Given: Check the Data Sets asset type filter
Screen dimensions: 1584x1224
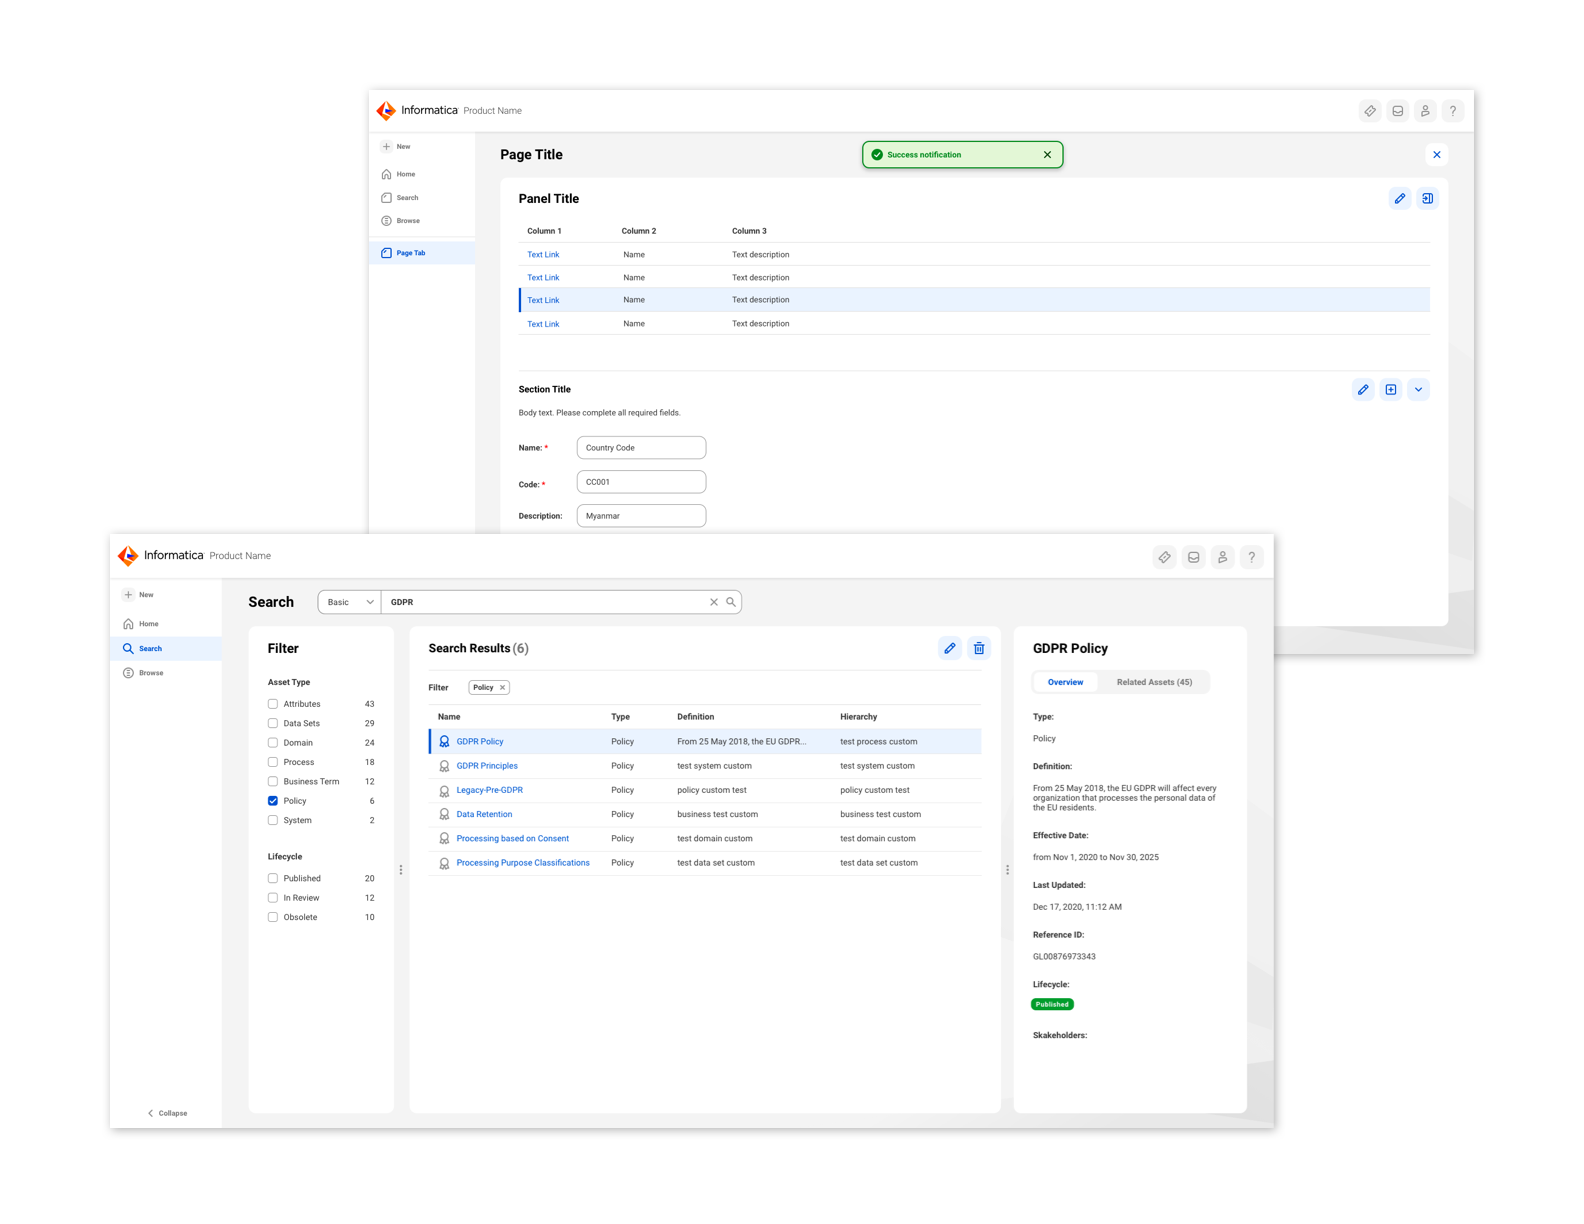Looking at the screenshot, I should [x=273, y=723].
